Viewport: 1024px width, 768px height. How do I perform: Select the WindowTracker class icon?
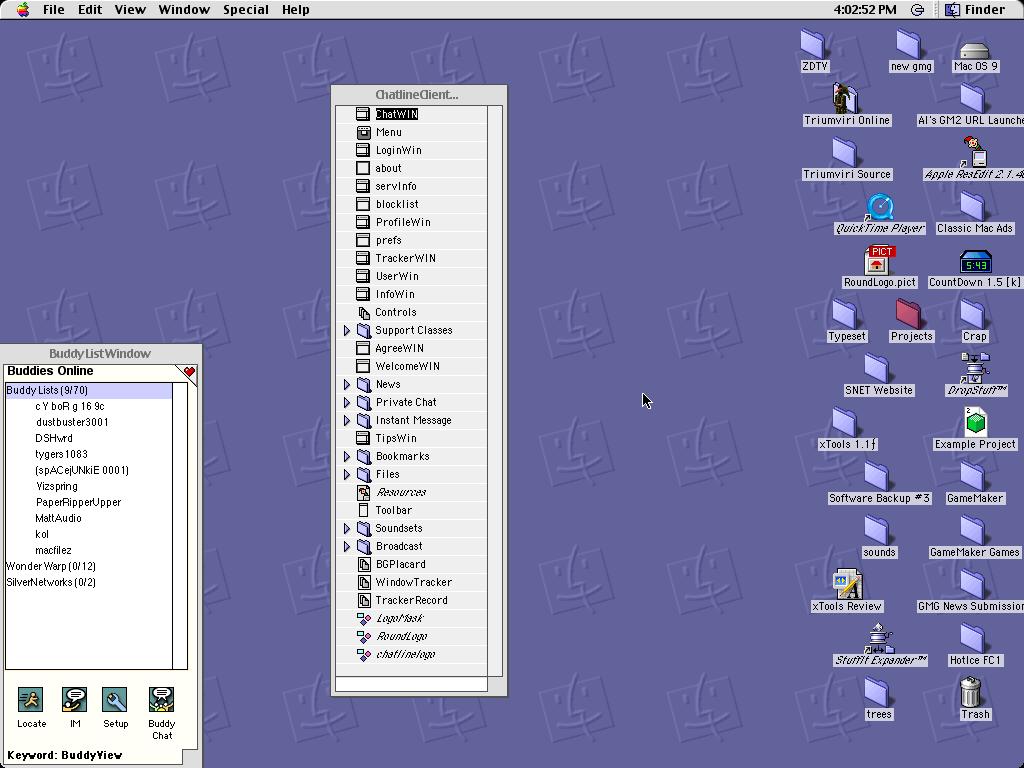click(x=364, y=582)
